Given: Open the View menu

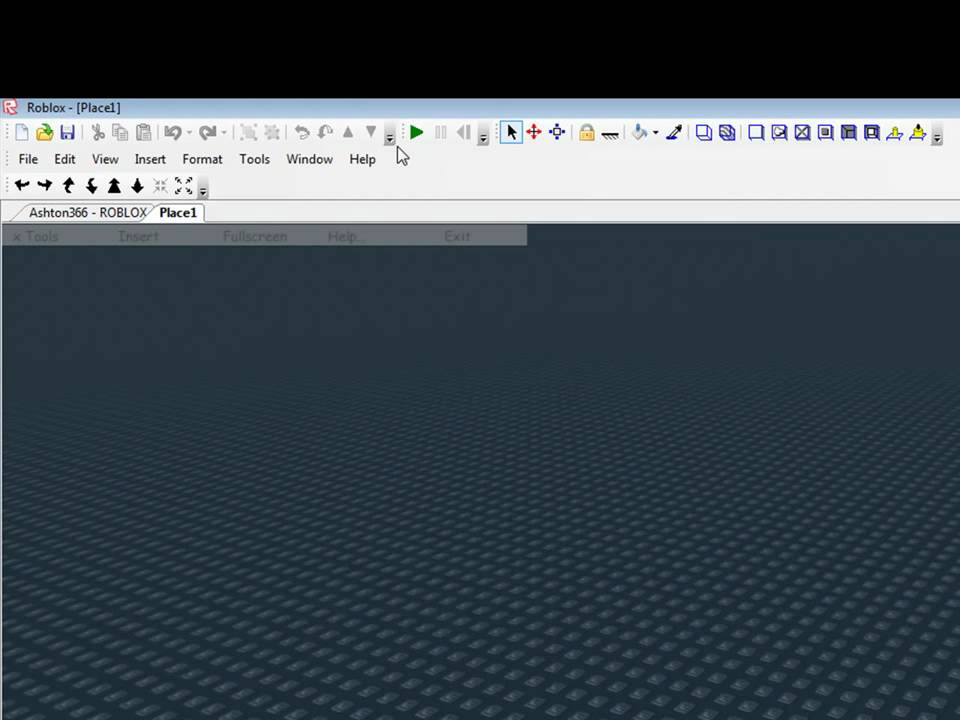Looking at the screenshot, I should [105, 159].
